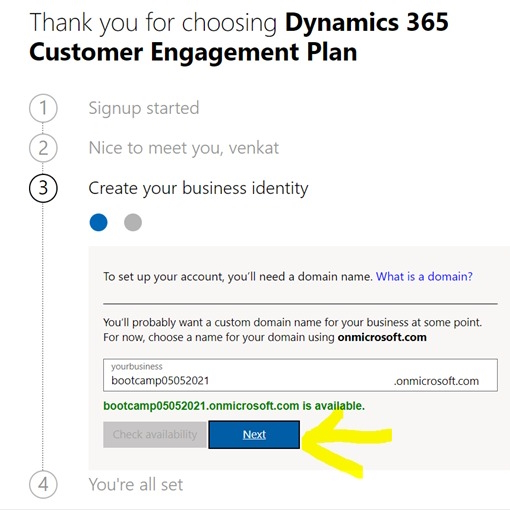Select the step 1 circle icon
This screenshot has width=510, height=510.
tap(43, 108)
